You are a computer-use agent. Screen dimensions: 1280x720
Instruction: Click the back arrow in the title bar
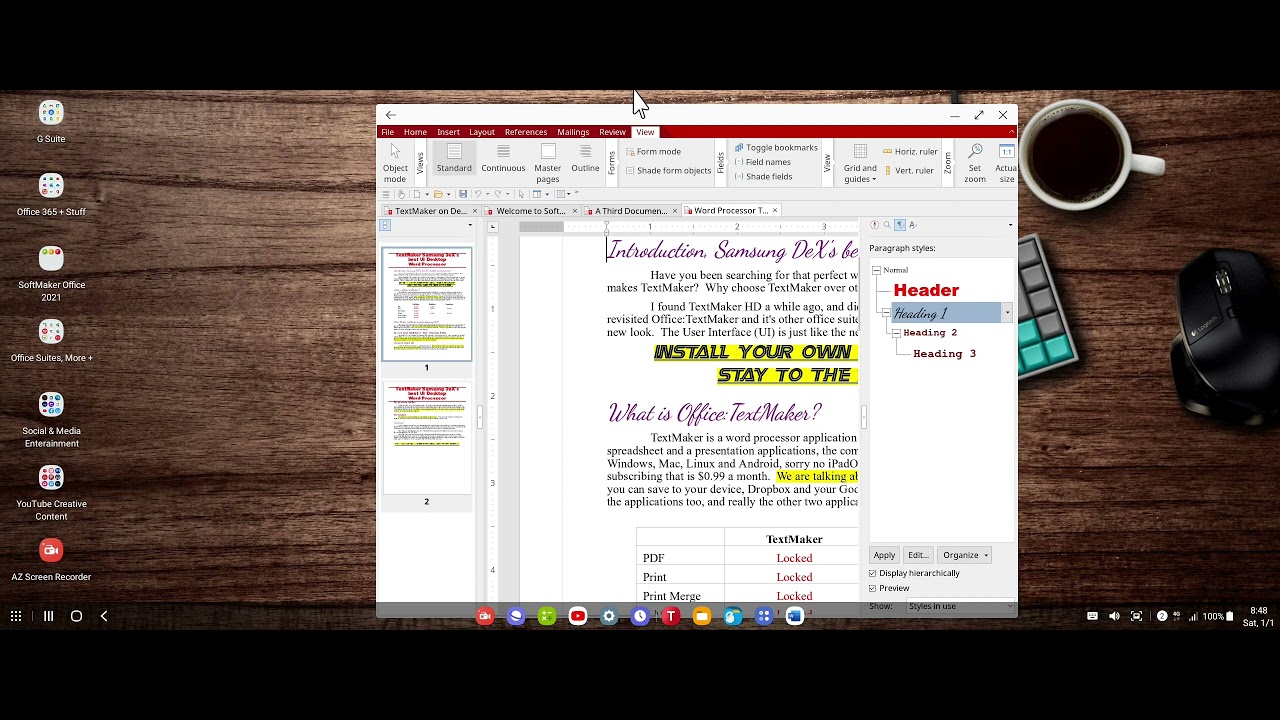(391, 115)
